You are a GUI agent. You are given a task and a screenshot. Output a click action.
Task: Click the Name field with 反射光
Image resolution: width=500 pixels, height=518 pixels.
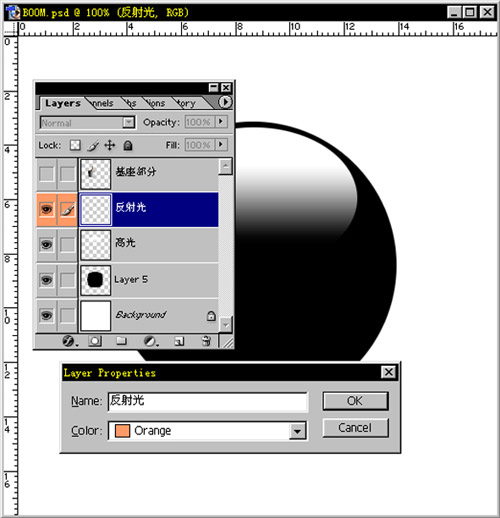click(207, 401)
